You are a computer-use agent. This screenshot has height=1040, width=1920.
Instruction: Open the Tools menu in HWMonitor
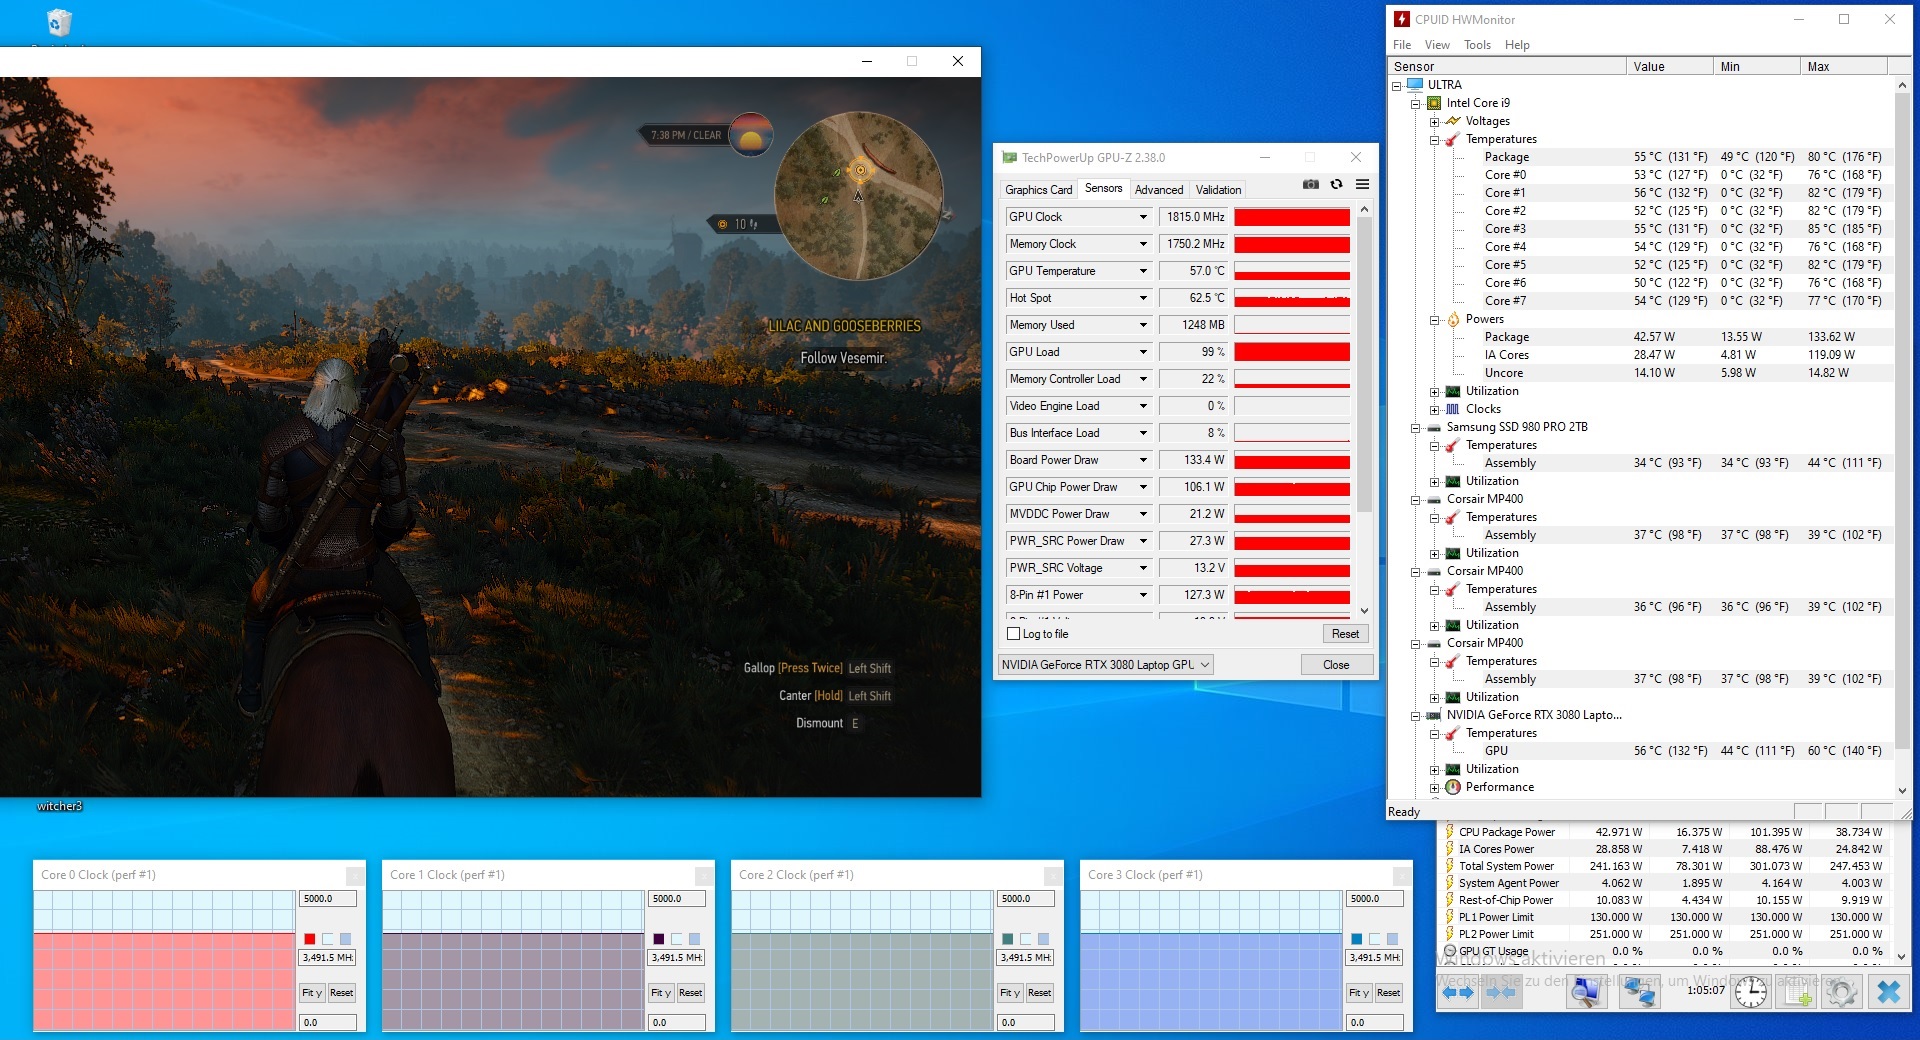1477,45
